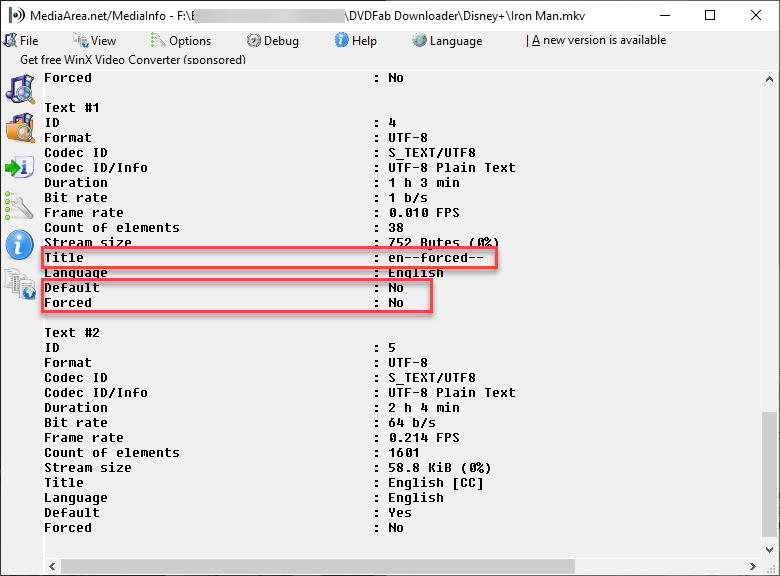Image resolution: width=780 pixels, height=576 pixels.
Task: Click the WinX Video Converter sponsored link
Action: pos(133,59)
